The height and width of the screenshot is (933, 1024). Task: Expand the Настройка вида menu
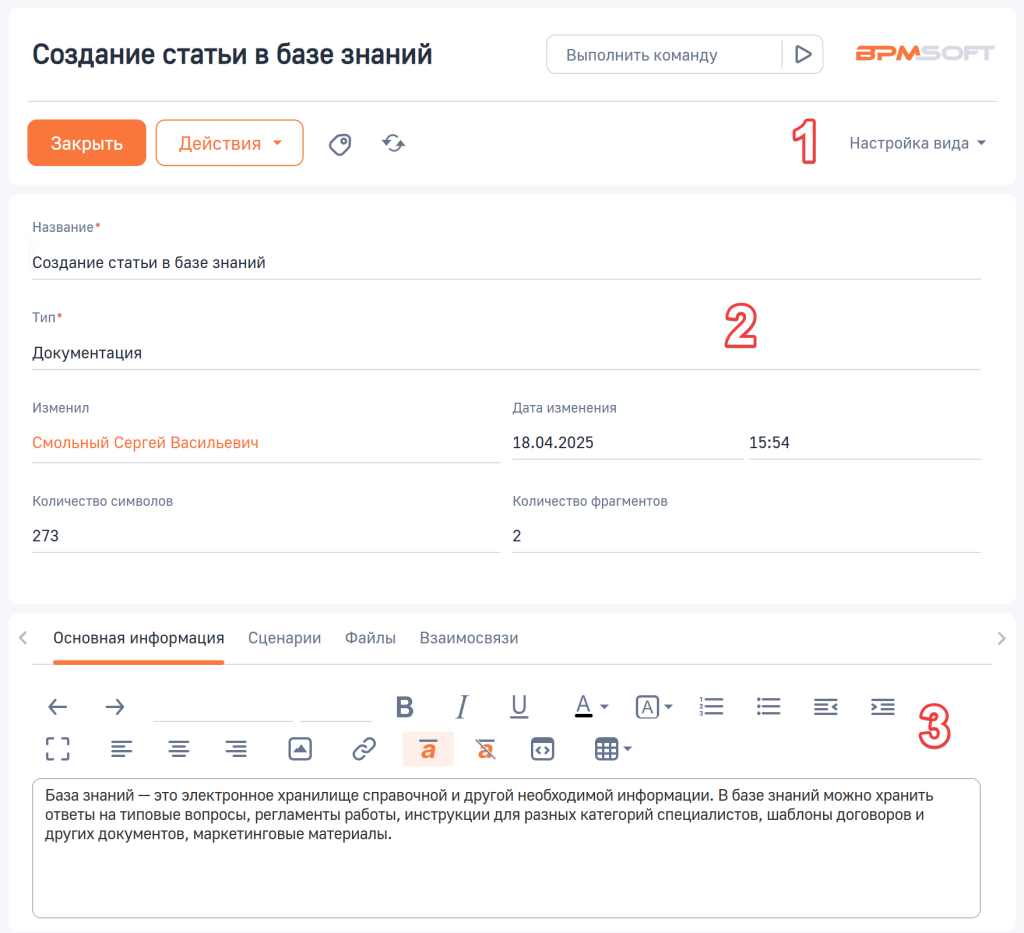coord(918,143)
